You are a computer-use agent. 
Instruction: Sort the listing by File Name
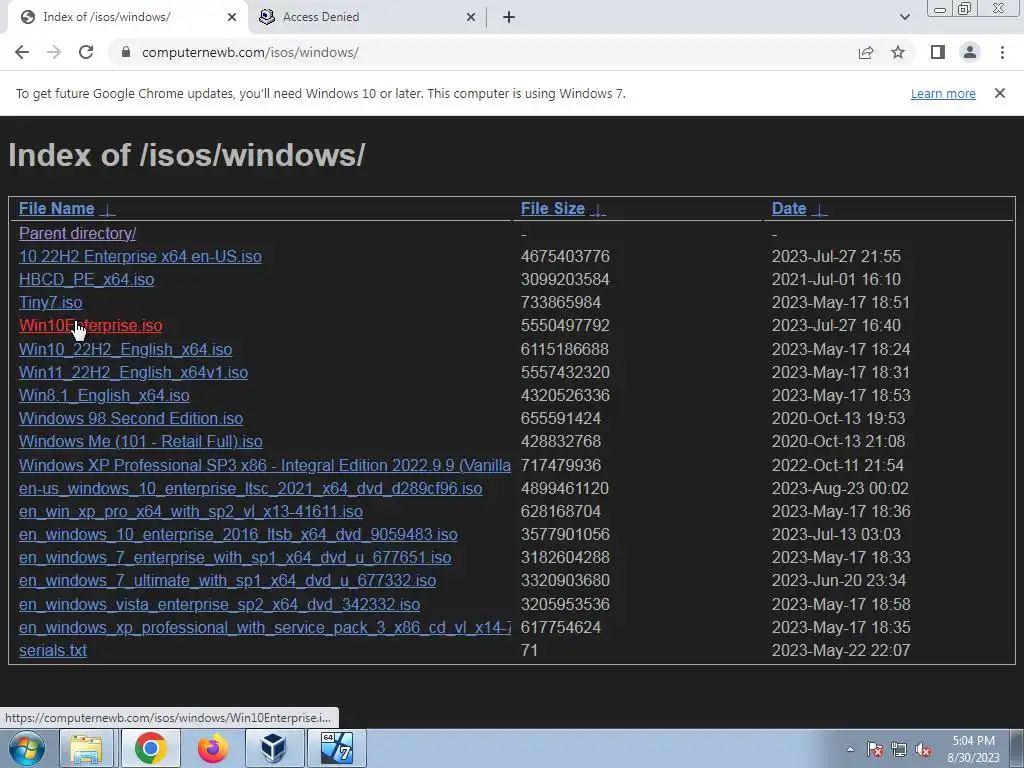click(67, 208)
